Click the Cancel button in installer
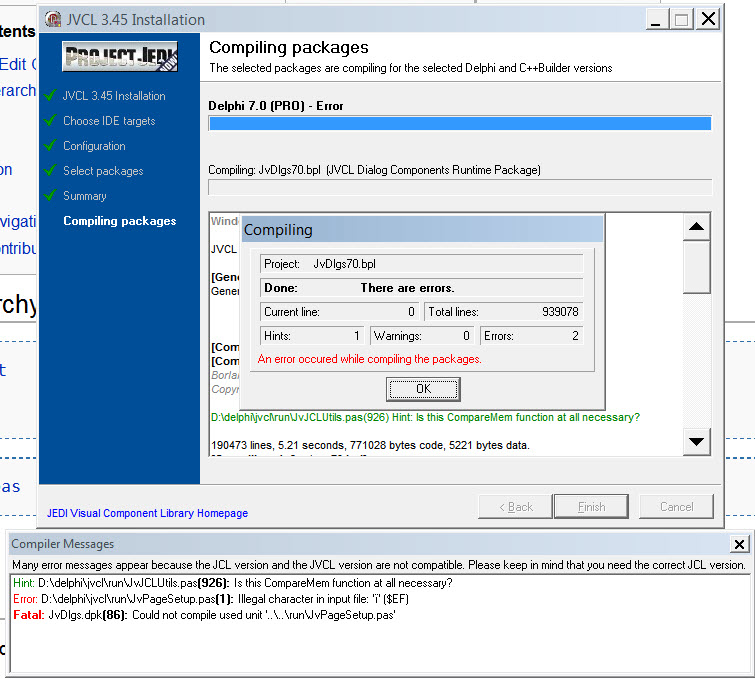This screenshot has width=755, height=679. [x=676, y=507]
